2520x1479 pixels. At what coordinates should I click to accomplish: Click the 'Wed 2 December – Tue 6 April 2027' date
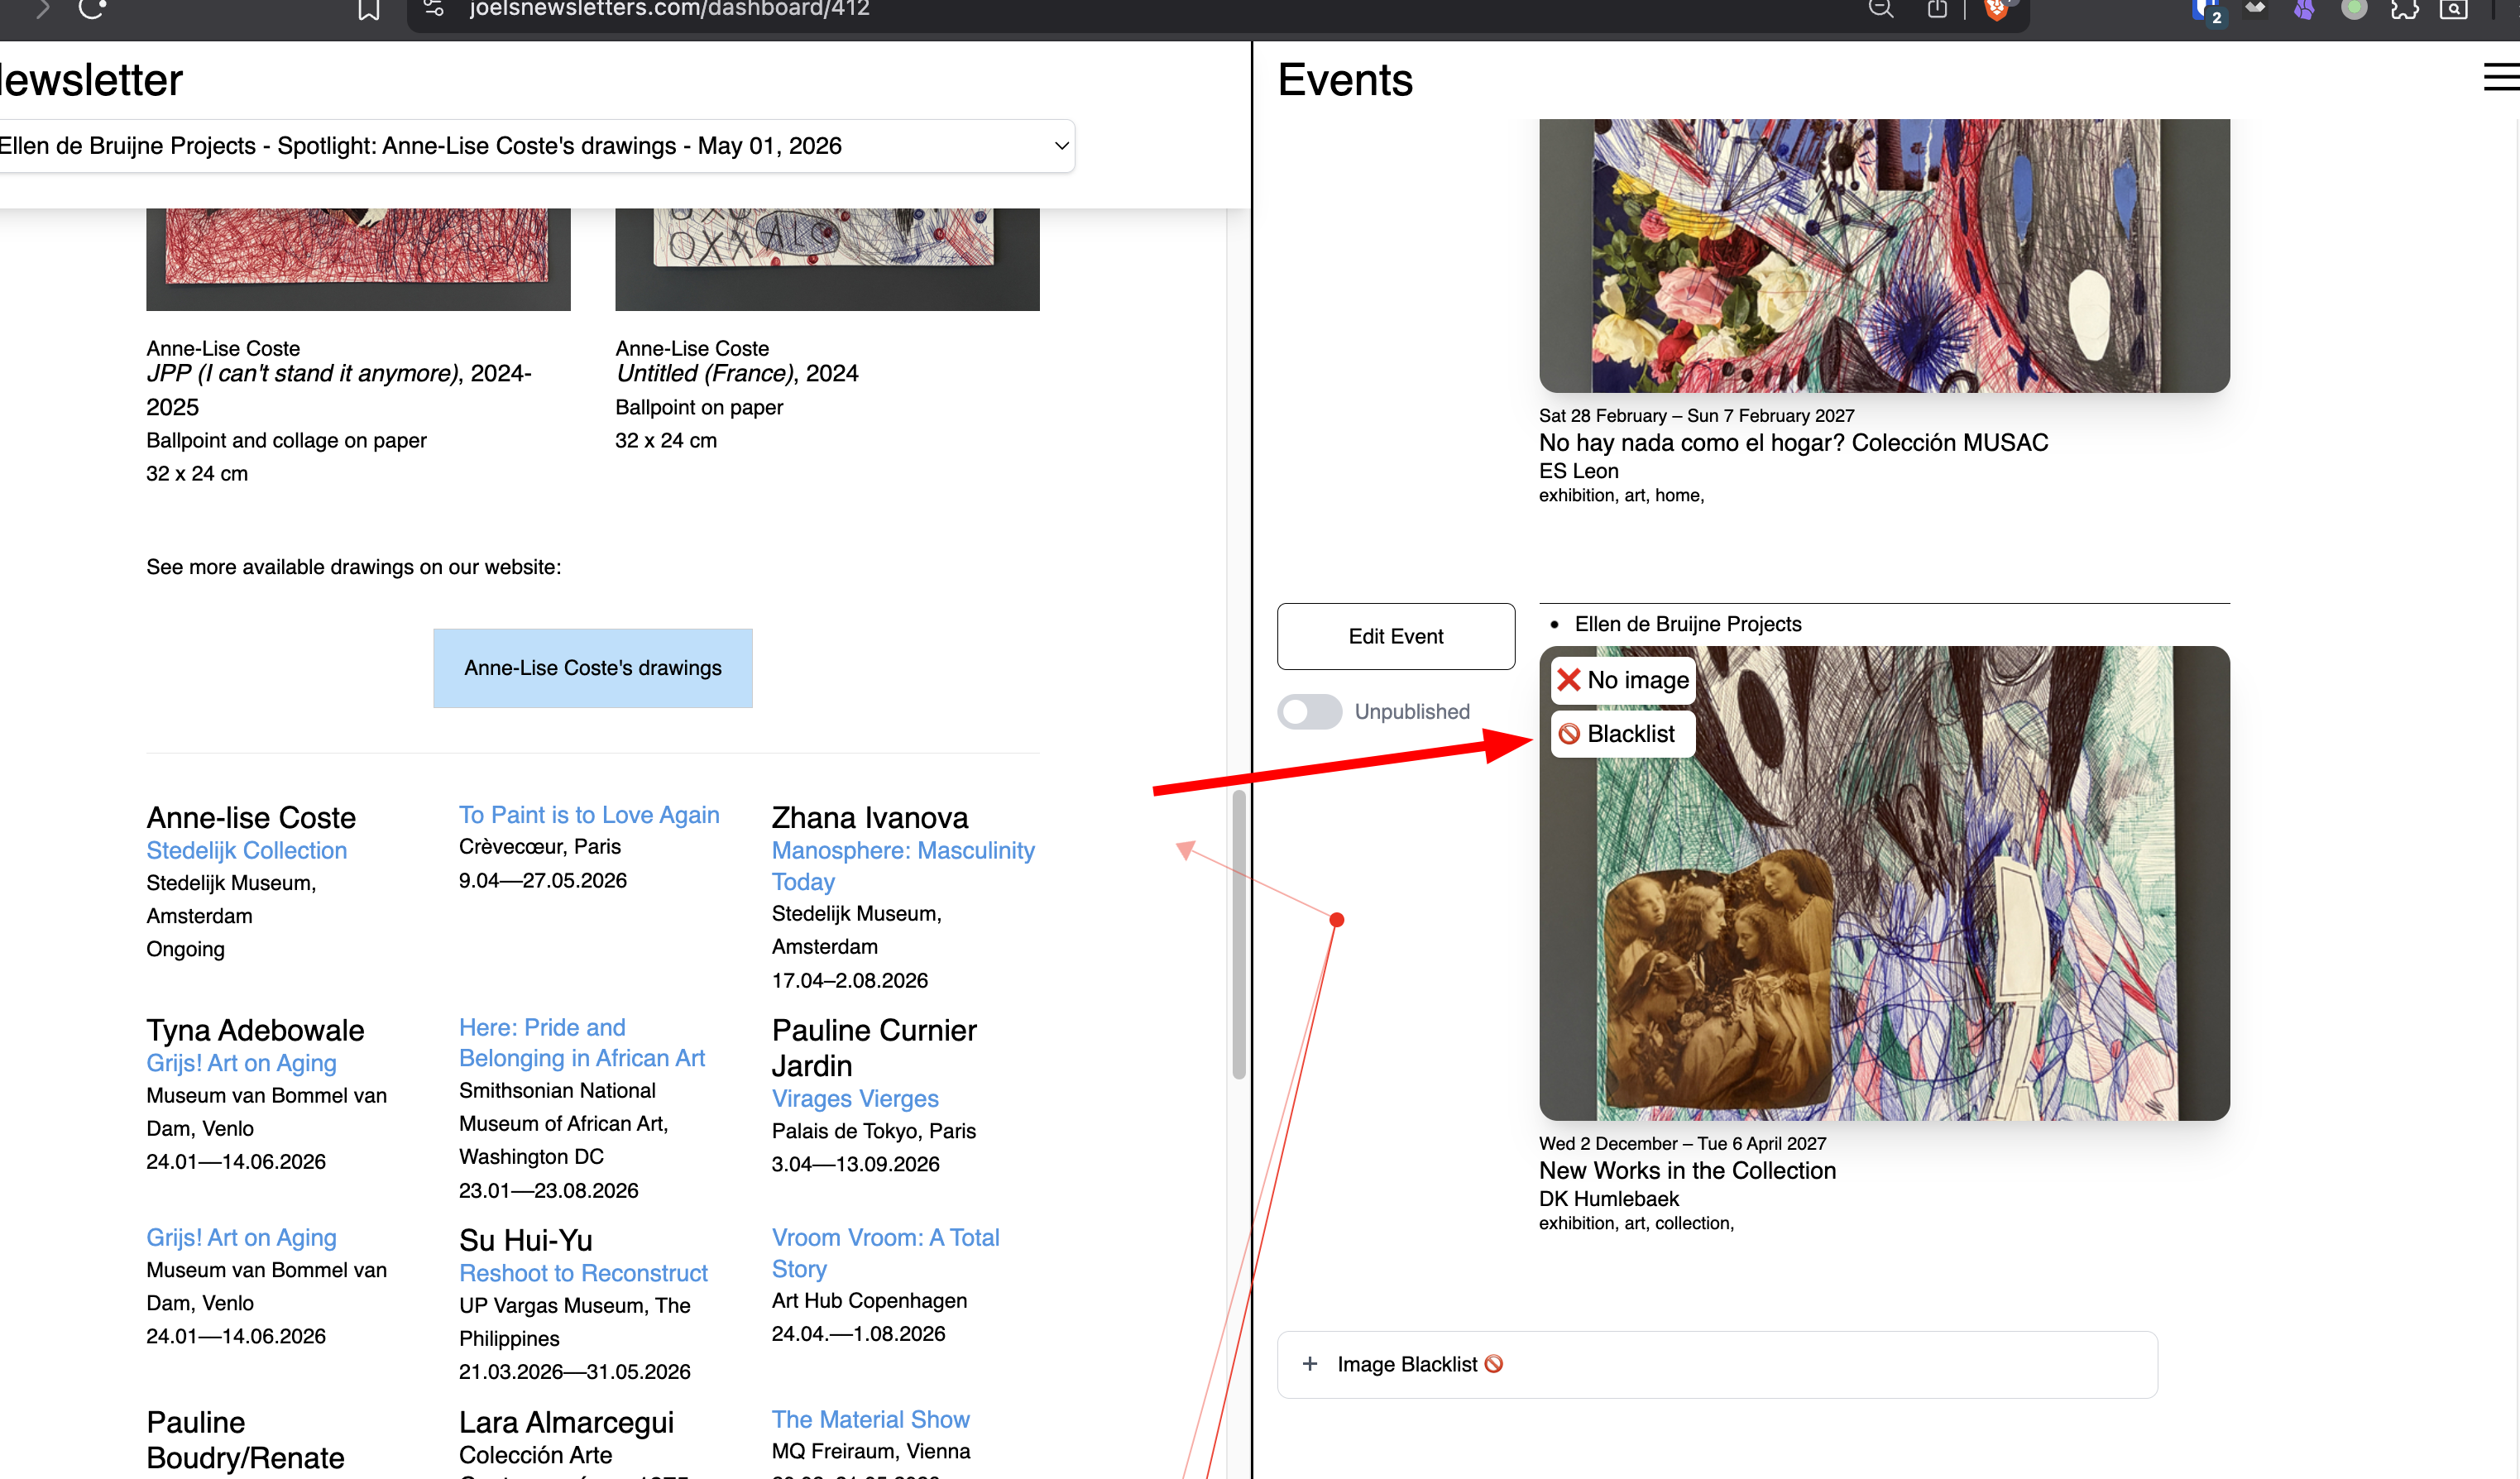point(1683,1143)
